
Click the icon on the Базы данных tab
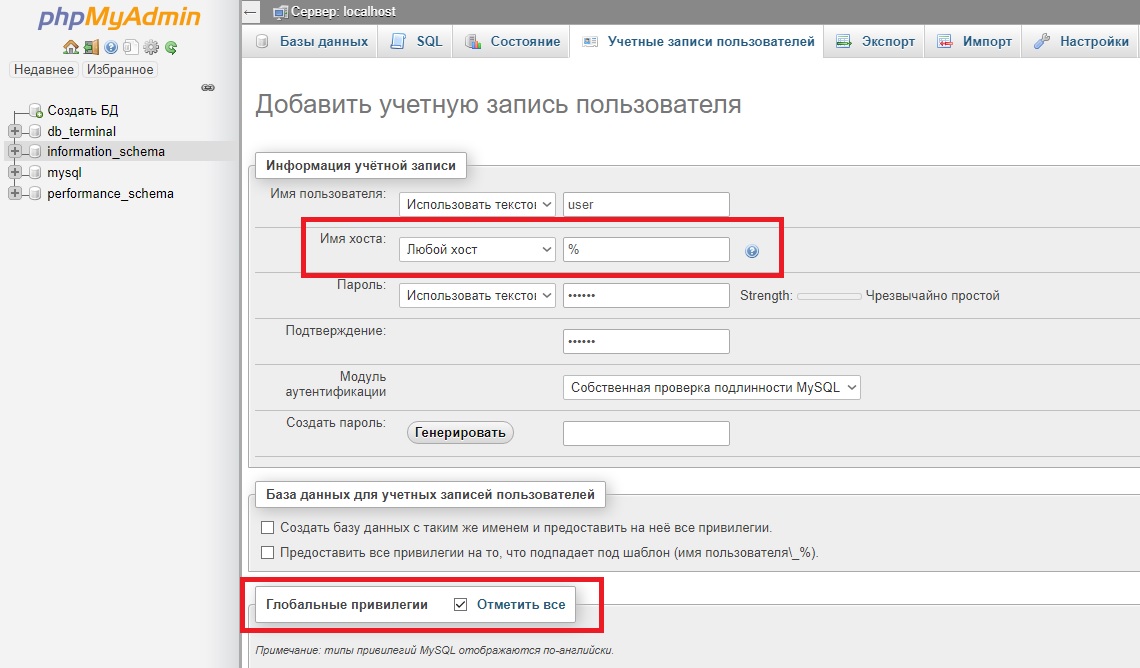(262, 41)
